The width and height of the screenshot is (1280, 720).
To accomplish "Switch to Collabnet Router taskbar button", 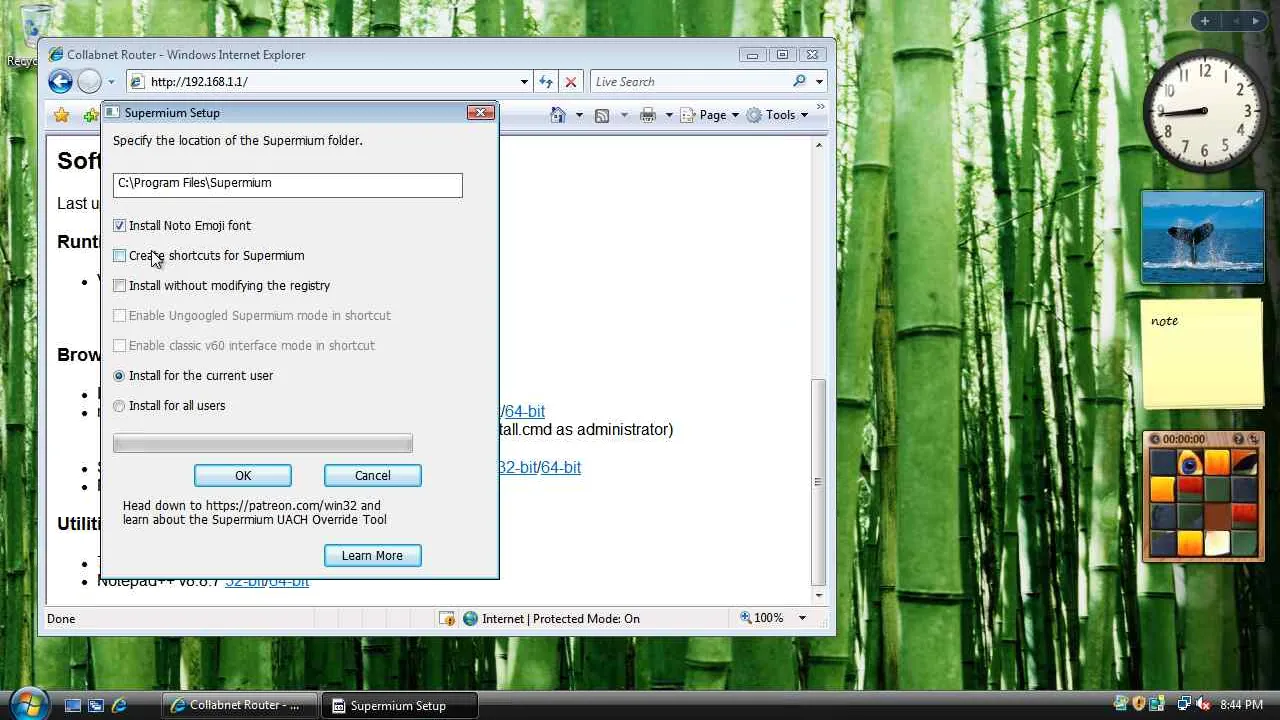I will pyautogui.click(x=240, y=705).
